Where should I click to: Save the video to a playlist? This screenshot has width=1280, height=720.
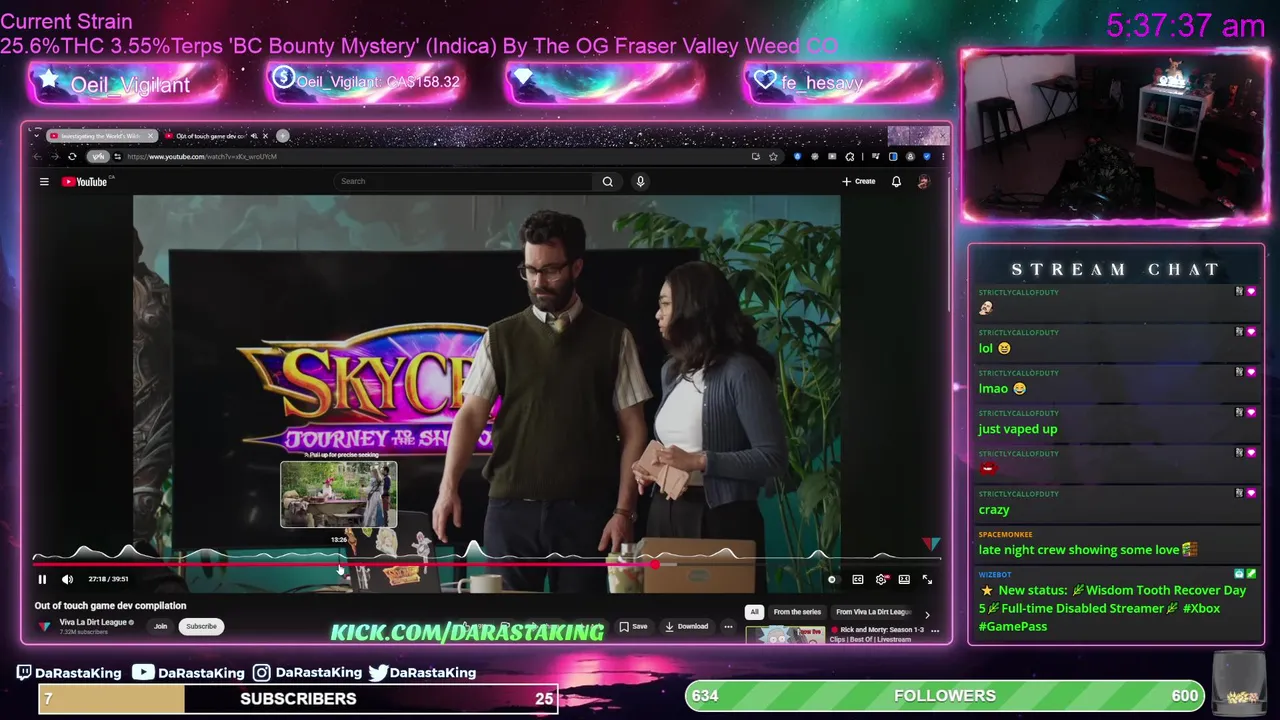pos(633,626)
